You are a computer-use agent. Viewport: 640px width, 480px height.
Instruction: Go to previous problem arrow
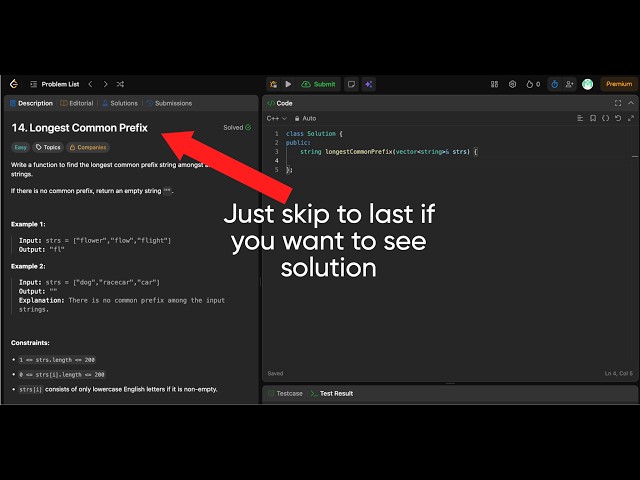click(91, 84)
